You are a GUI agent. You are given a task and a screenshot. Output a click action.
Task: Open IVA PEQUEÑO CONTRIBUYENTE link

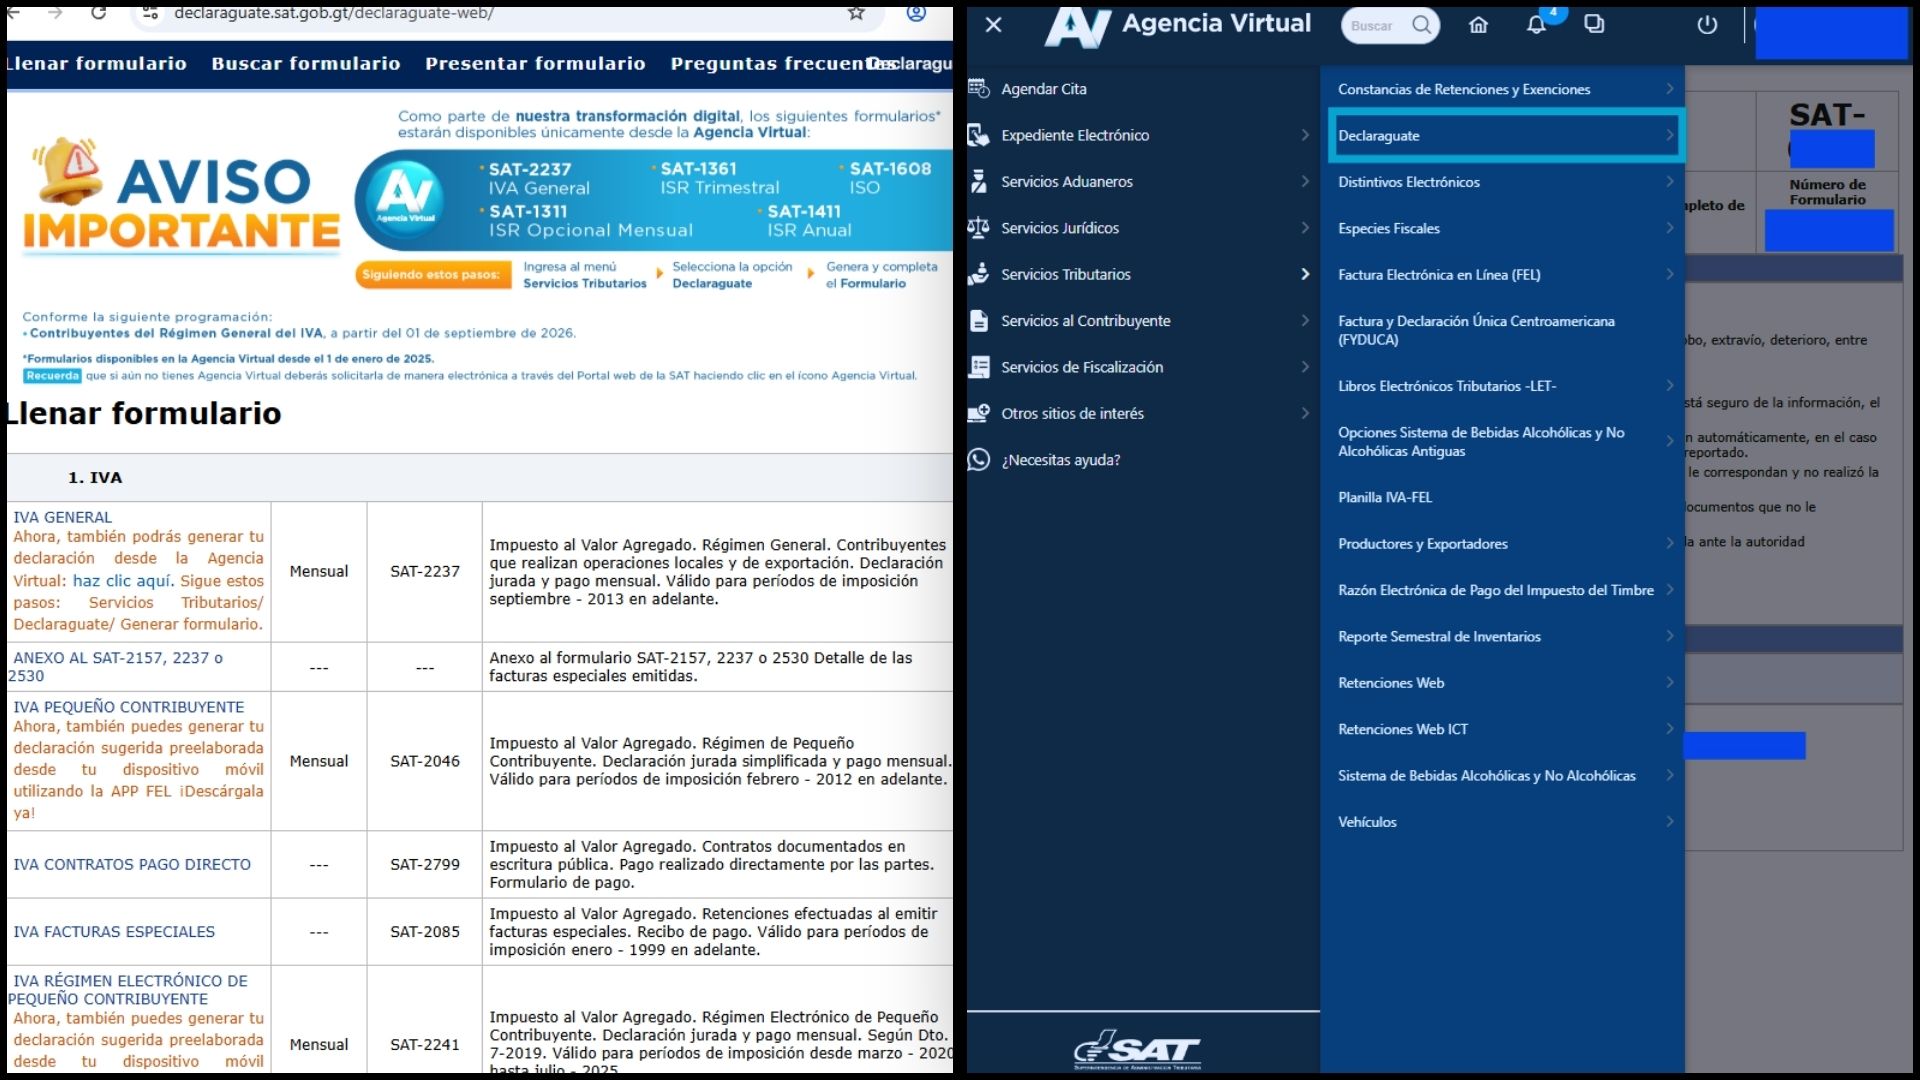128,706
